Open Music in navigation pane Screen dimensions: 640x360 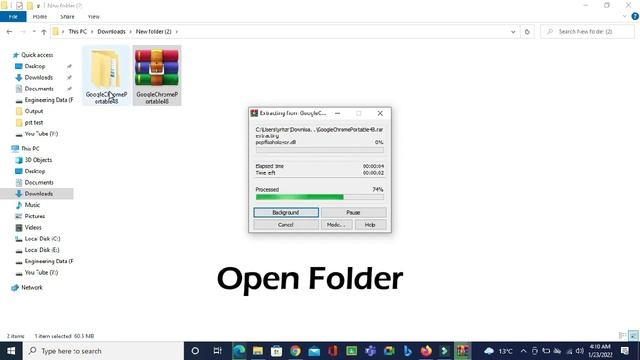(32, 205)
